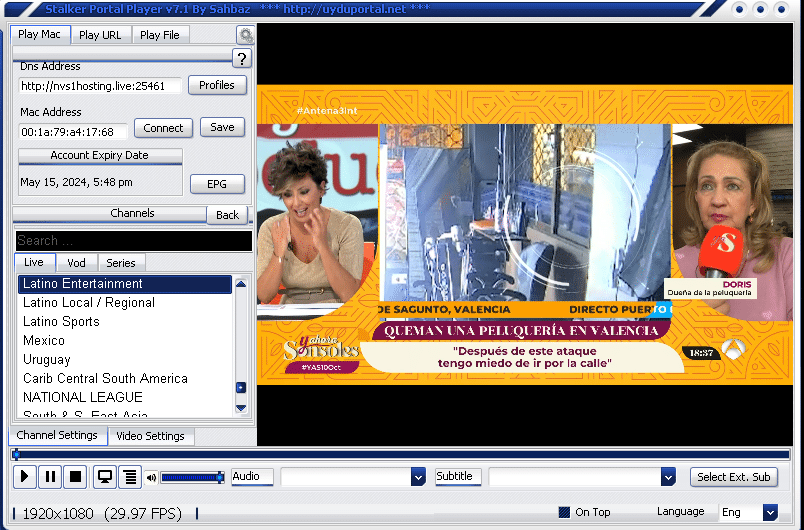The width and height of the screenshot is (804, 530).
Task: Stop the video with the stop button
Action: 75,477
